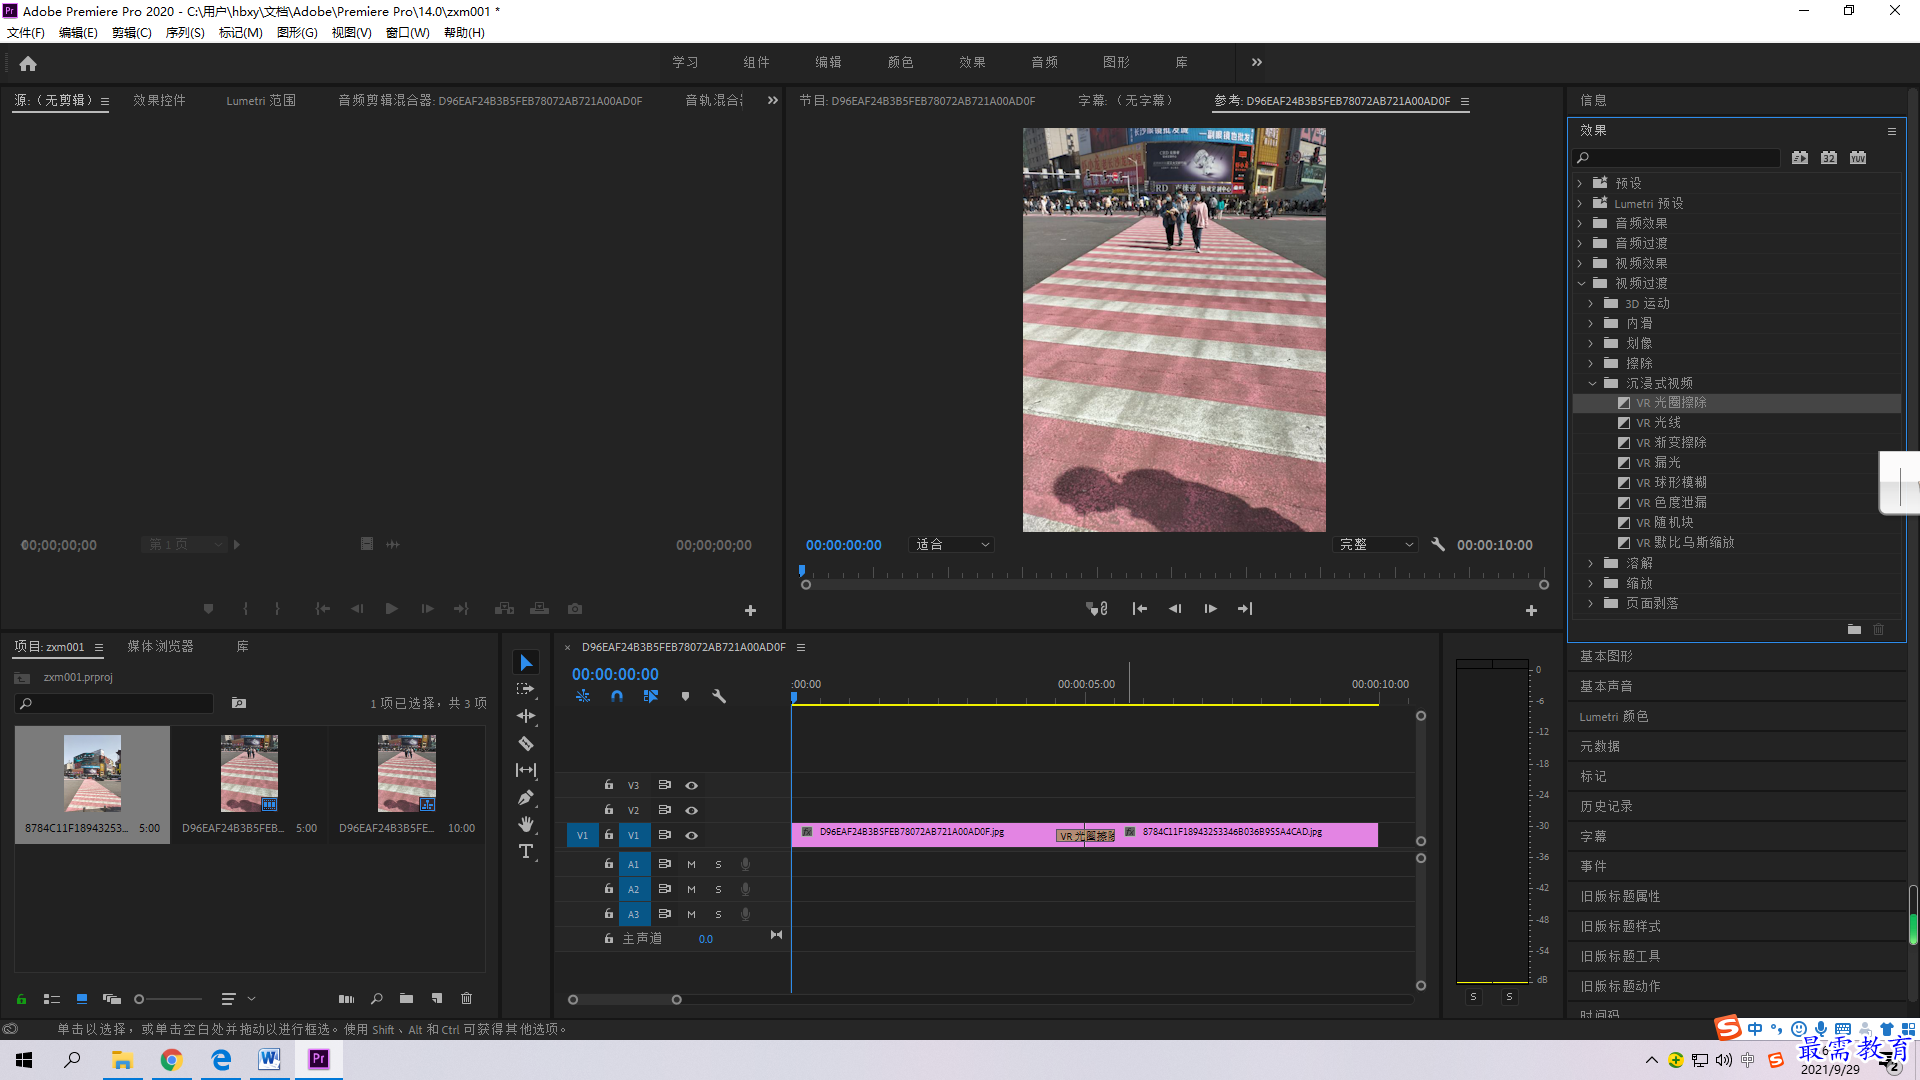Toggle V3 track output eye
This screenshot has height=1080, width=1920.
[x=691, y=785]
